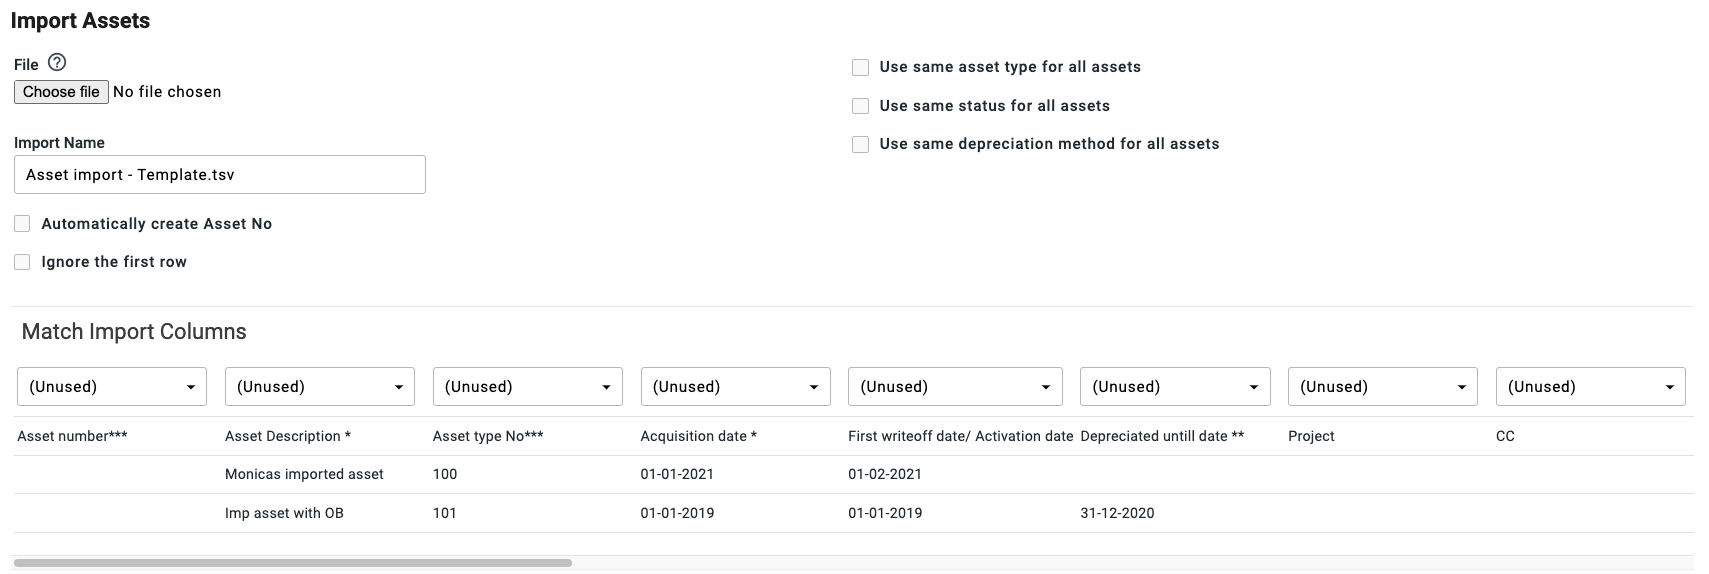Enable Automatically create Asset No checkbox
Image resolution: width=1709 pixels, height=574 pixels.
point(22,224)
